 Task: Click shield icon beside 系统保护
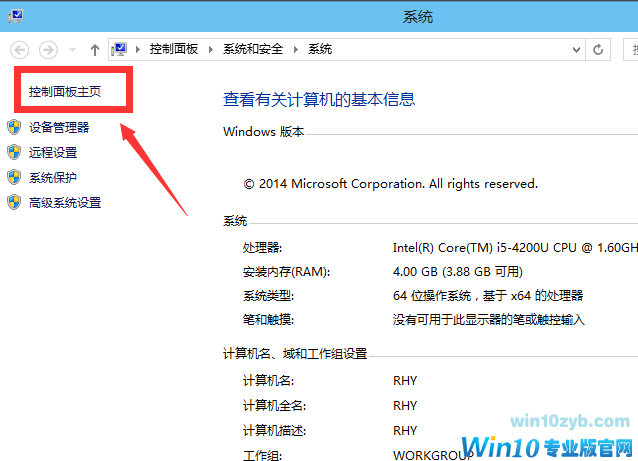tap(14, 177)
